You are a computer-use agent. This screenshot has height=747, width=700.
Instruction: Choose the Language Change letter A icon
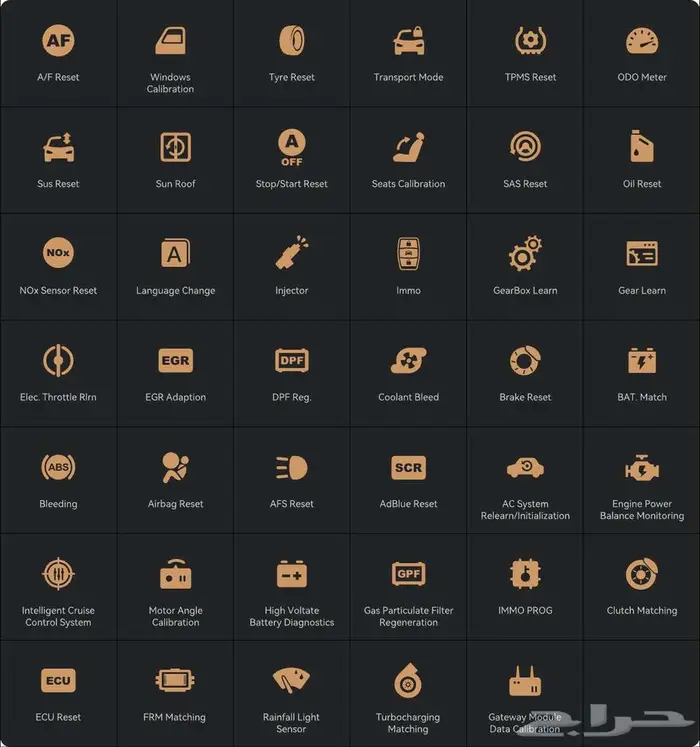click(175, 253)
